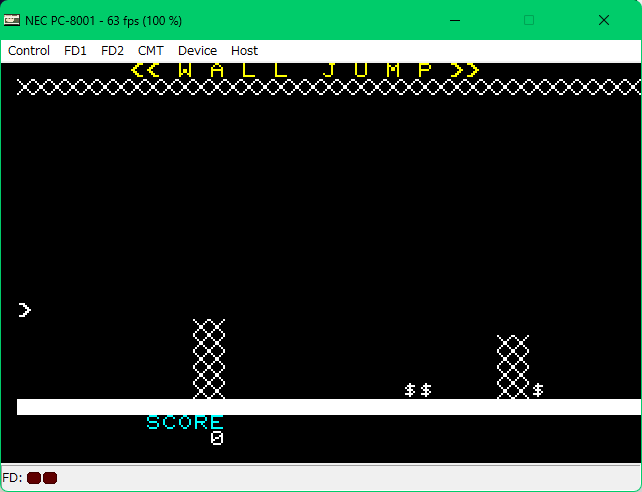This screenshot has width=642, height=492.
Task: Click the white arrow player character
Action: click(25, 310)
